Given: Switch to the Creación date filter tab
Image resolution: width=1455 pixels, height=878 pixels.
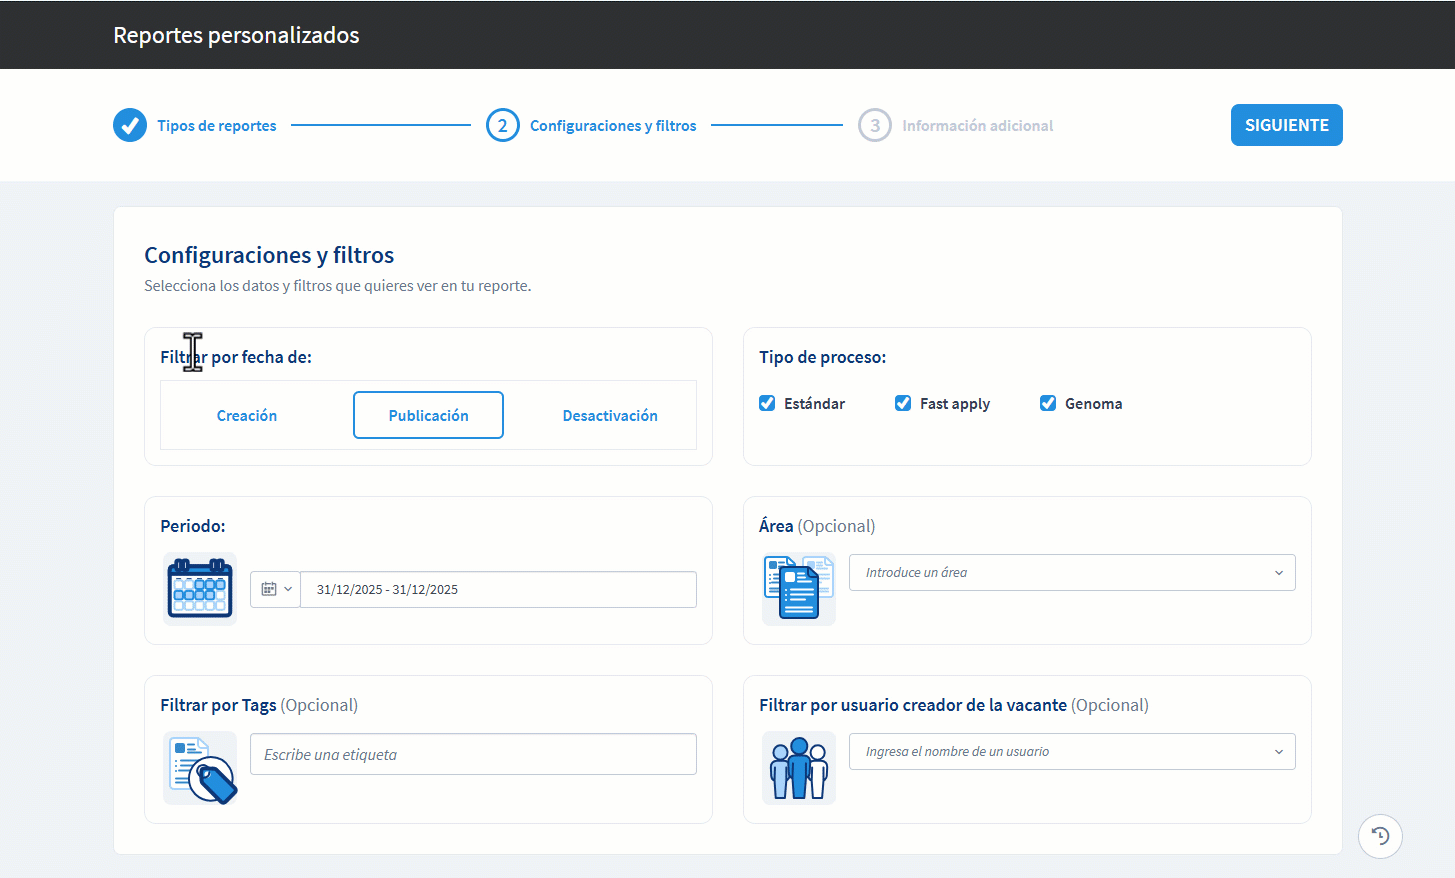Looking at the screenshot, I should (x=246, y=414).
